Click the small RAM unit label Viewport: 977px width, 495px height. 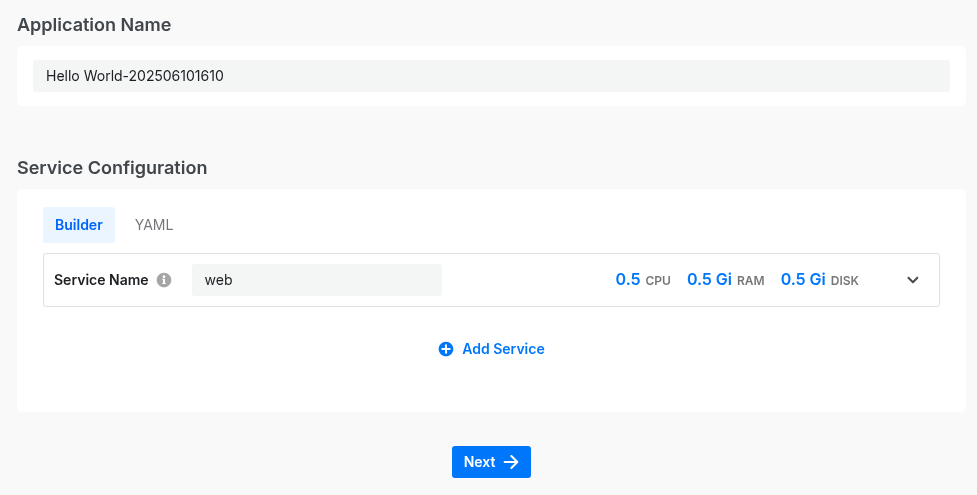point(751,281)
